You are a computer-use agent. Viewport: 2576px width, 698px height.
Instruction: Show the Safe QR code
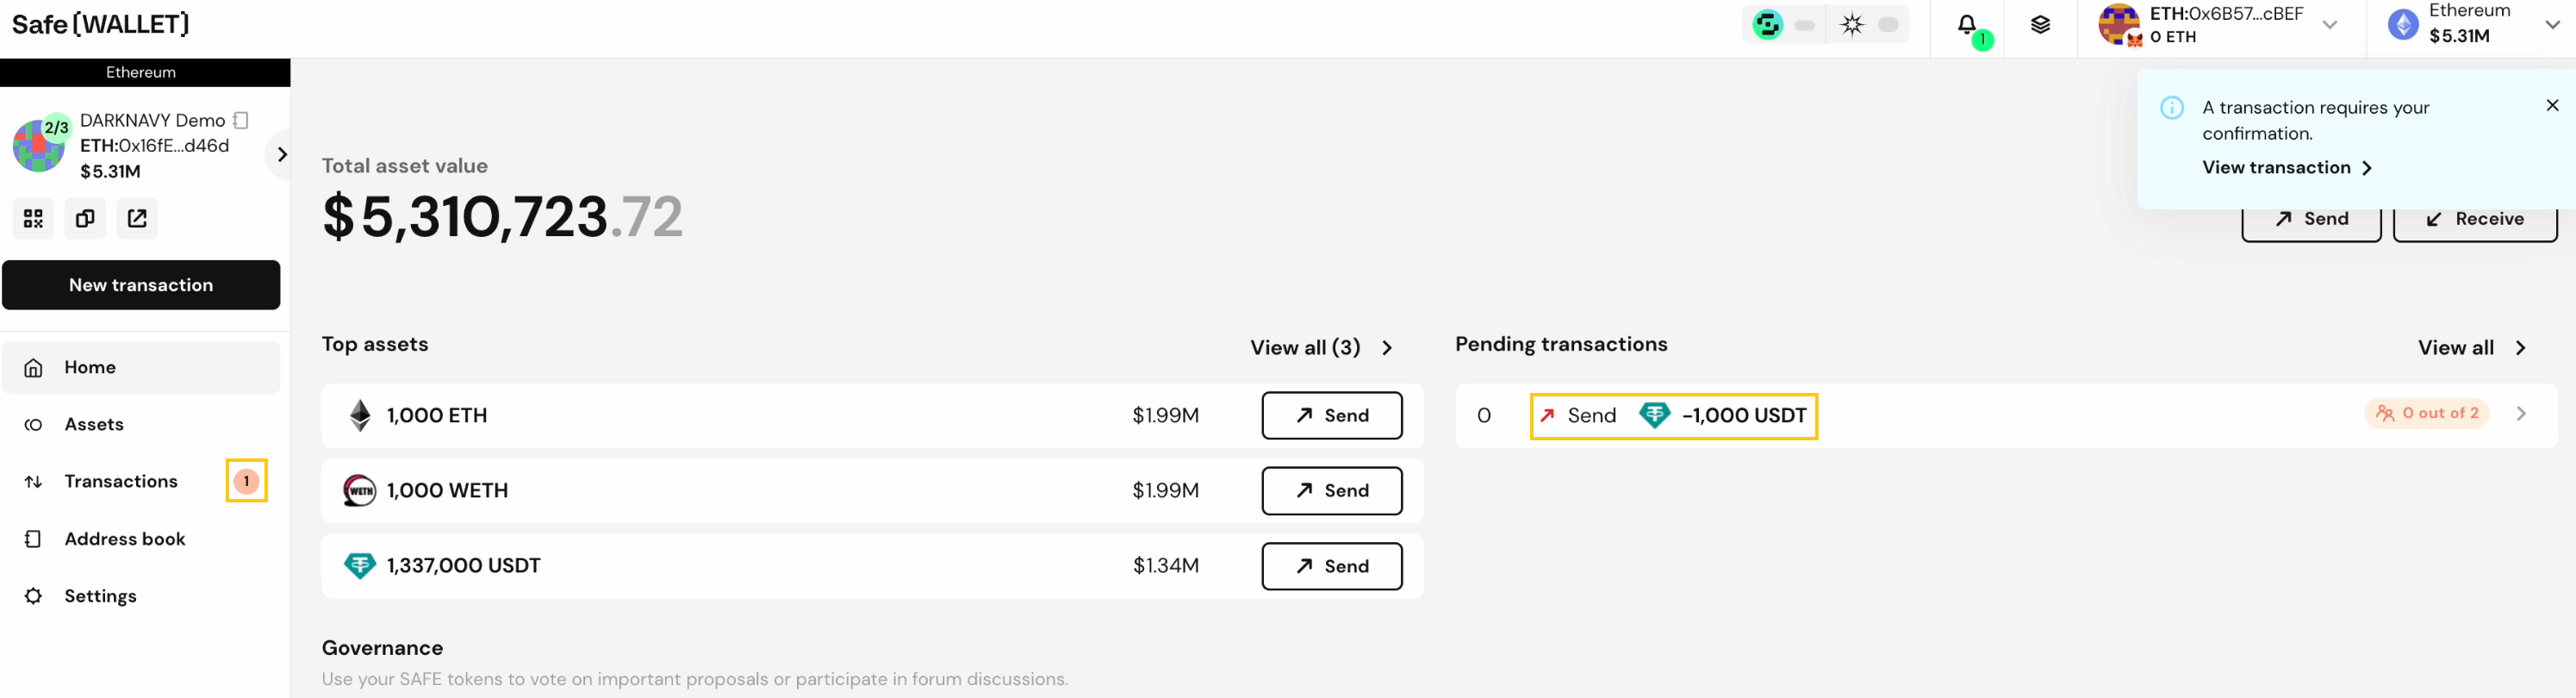(33, 218)
